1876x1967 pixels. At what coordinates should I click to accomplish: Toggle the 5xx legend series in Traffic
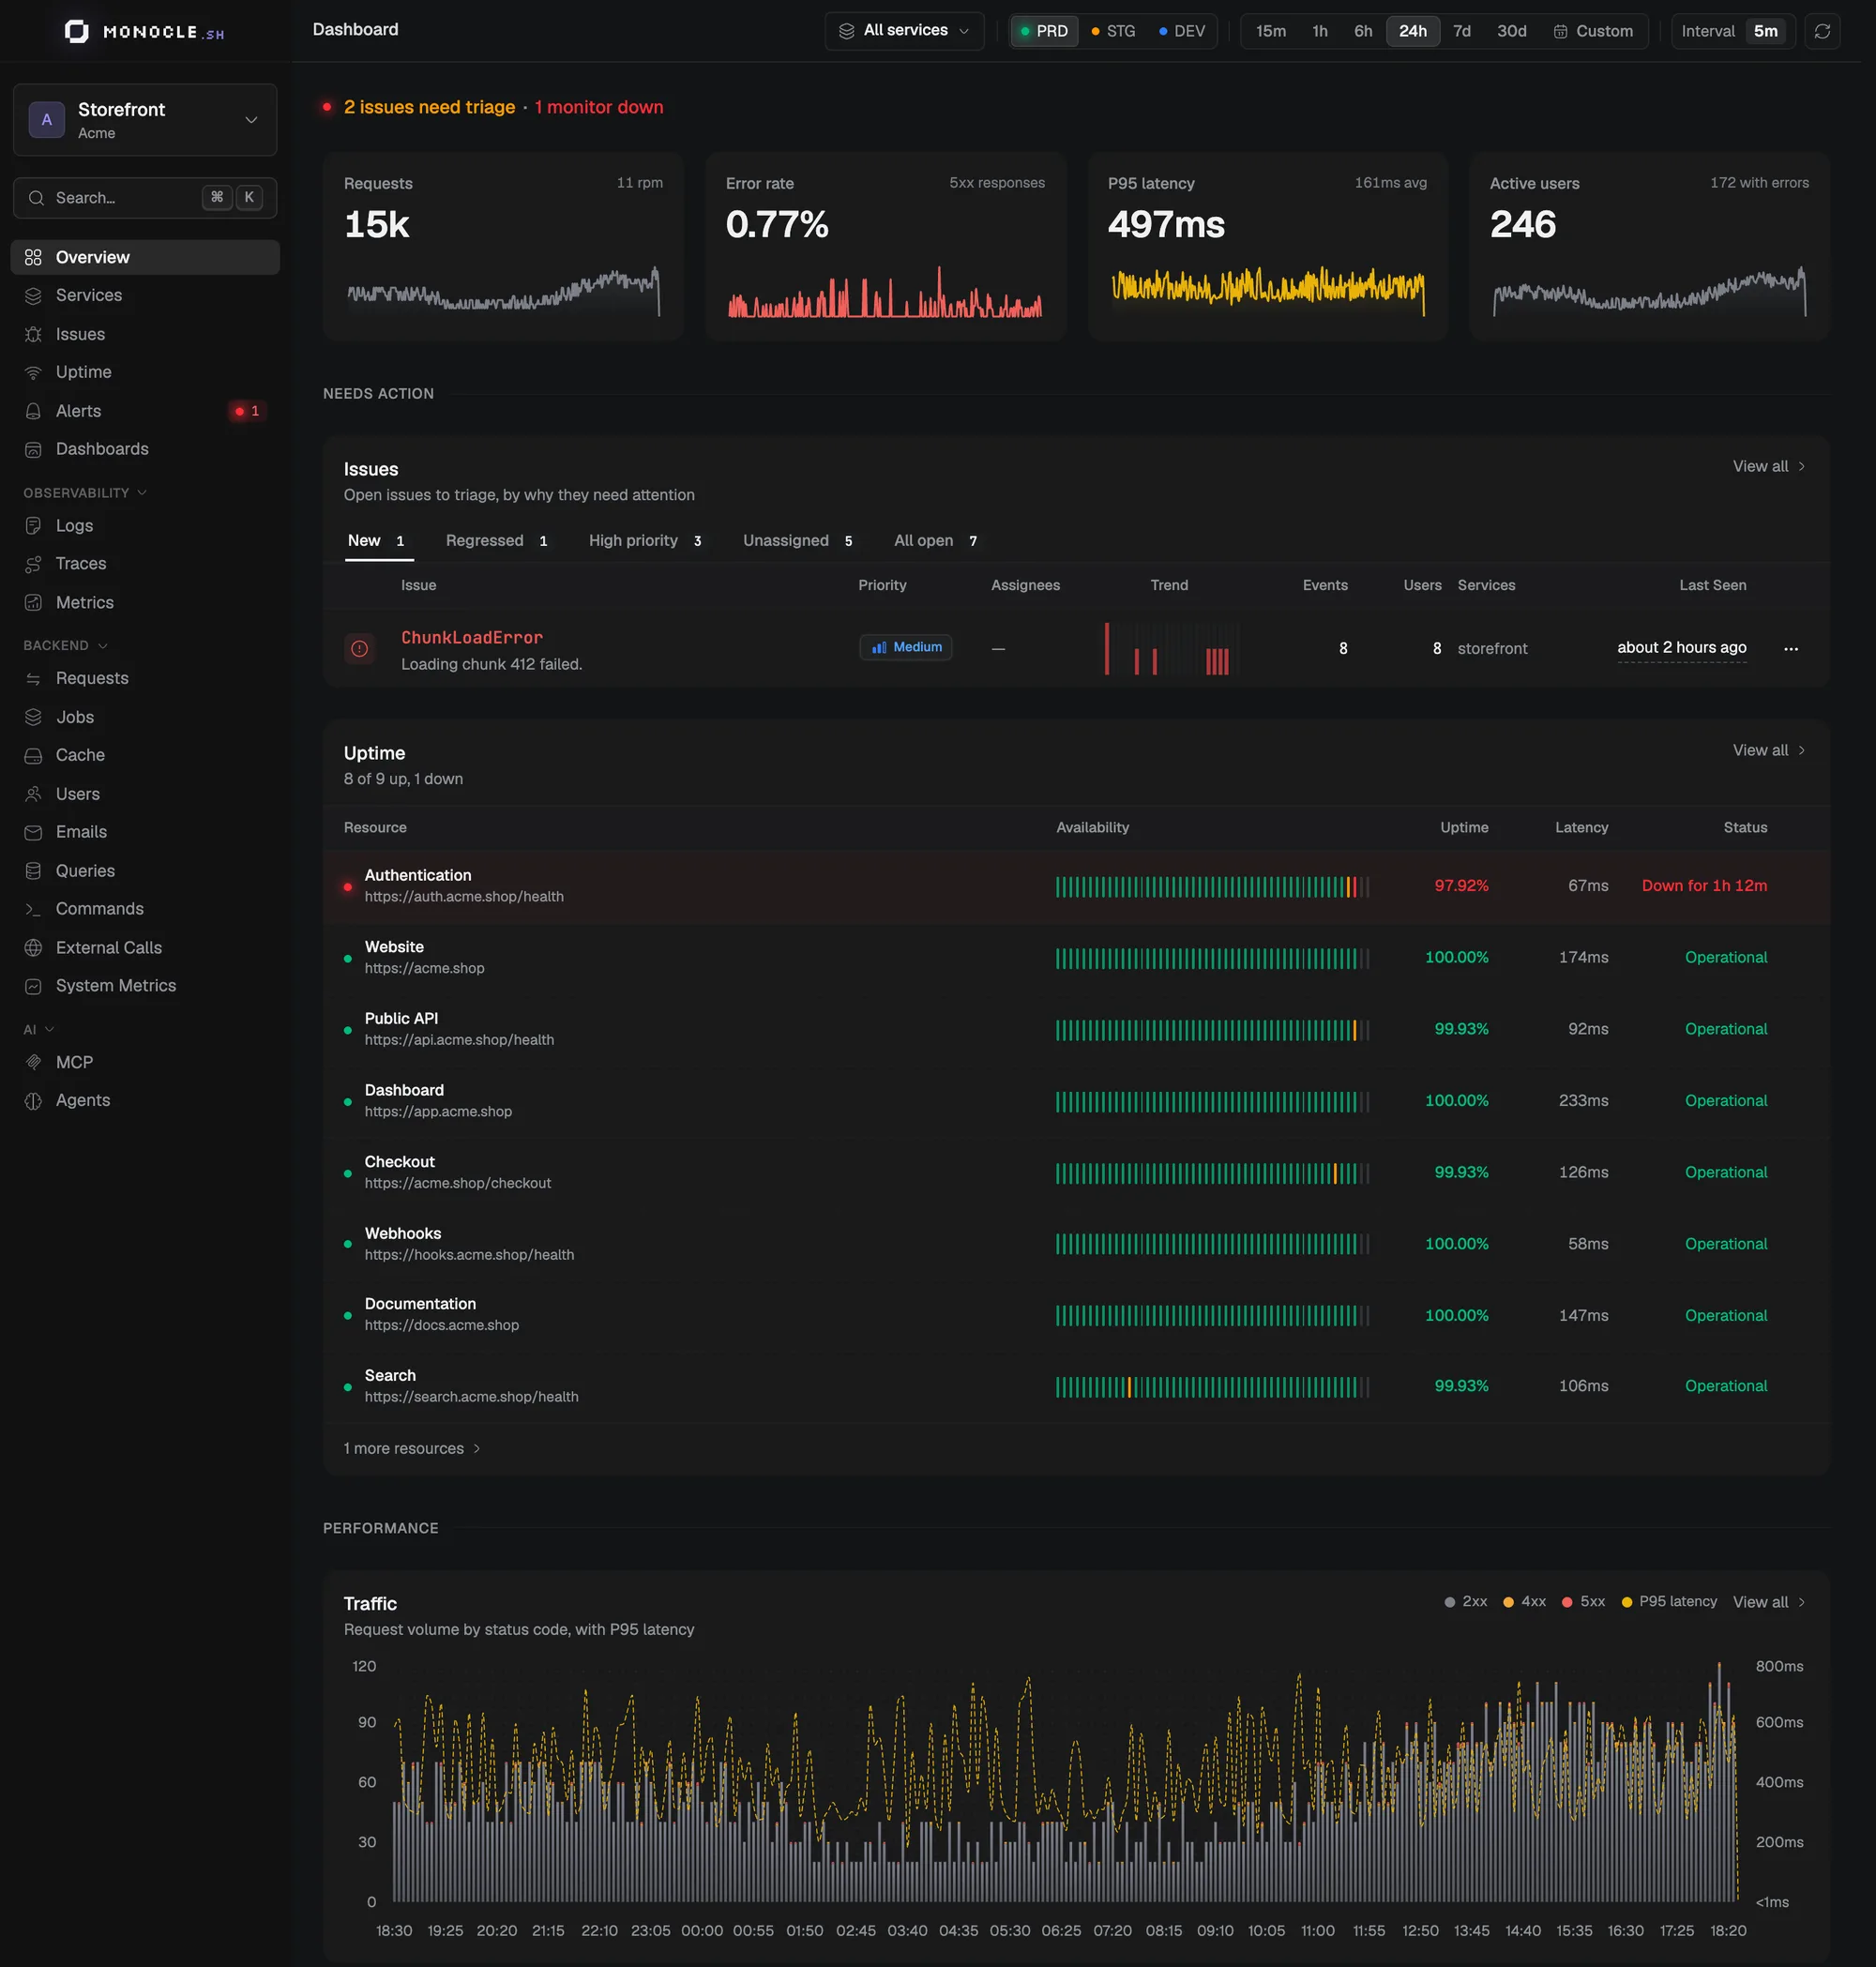click(1583, 1602)
